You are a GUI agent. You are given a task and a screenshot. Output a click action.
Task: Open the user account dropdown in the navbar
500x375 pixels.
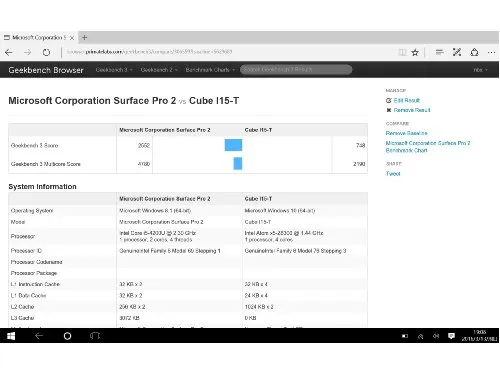[480, 70]
